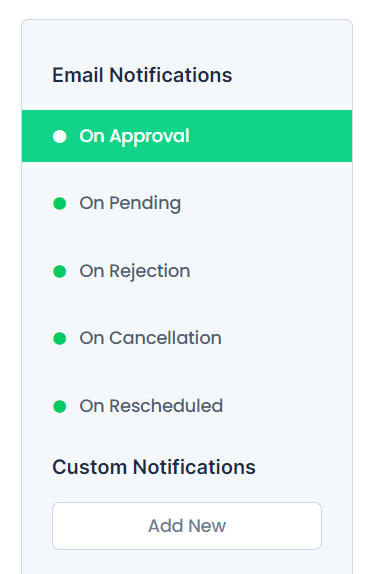Select the 'Pending' word in the list
This screenshot has width=375, height=574.
tap(145, 204)
